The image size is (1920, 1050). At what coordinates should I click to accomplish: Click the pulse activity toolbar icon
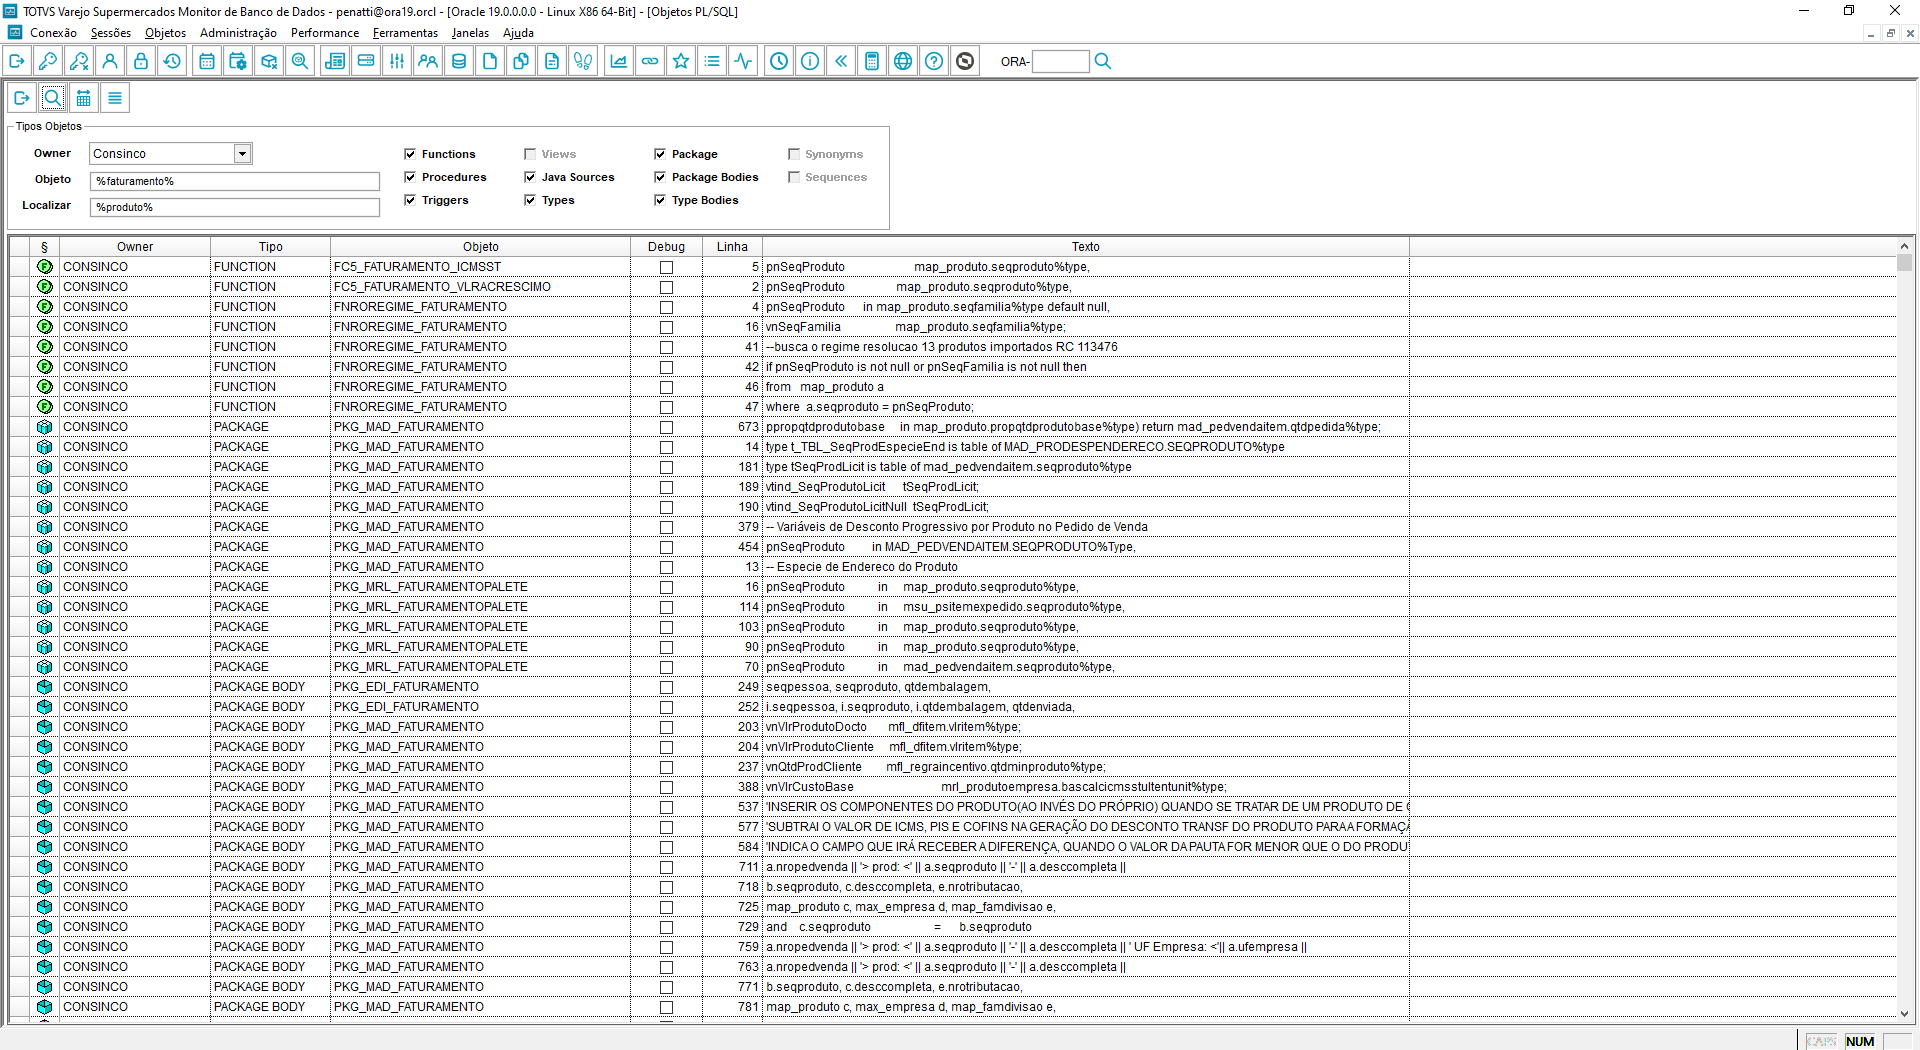[x=743, y=61]
